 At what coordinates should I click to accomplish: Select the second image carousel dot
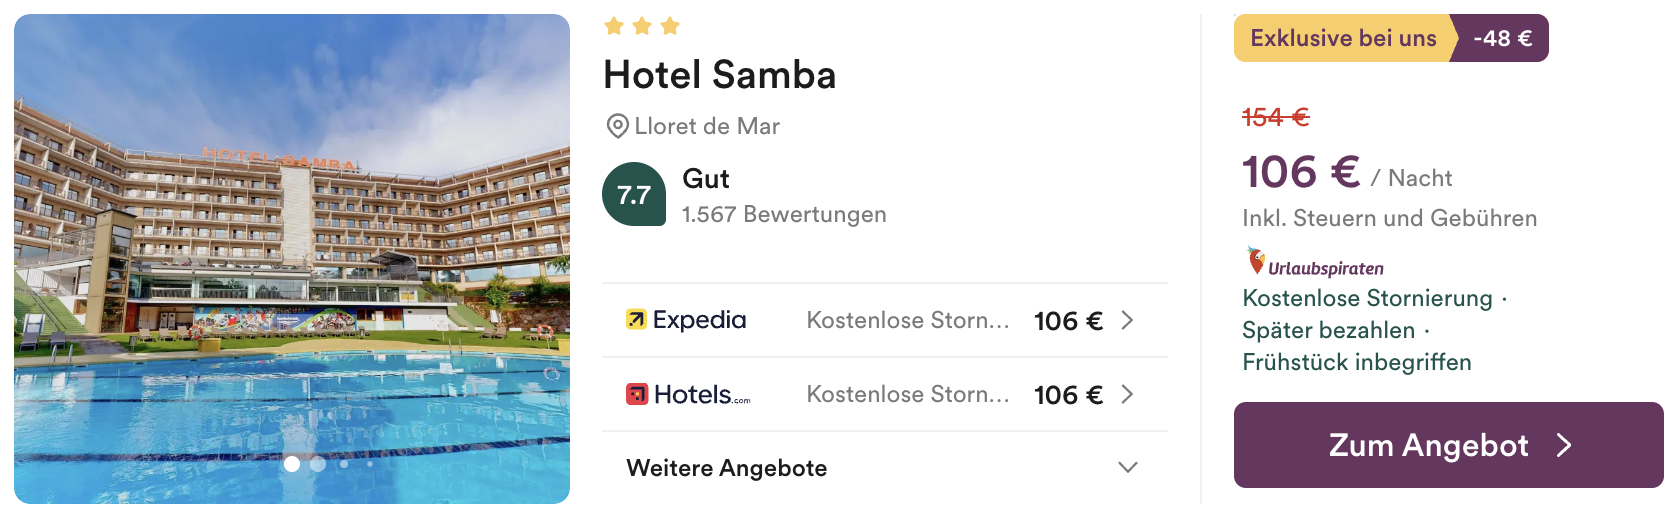click(318, 464)
